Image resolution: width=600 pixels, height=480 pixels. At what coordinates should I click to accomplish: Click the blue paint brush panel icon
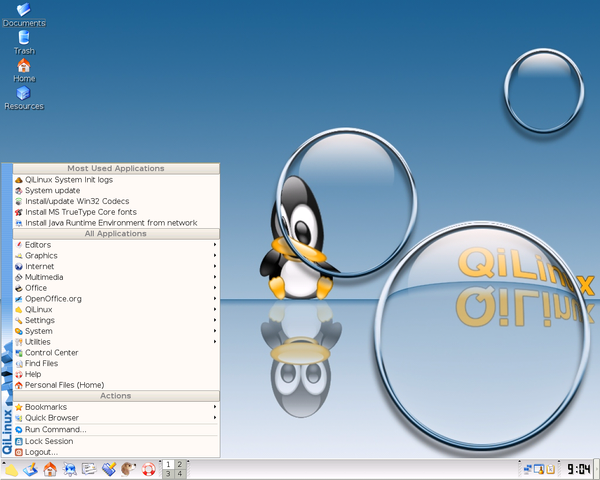click(109, 469)
